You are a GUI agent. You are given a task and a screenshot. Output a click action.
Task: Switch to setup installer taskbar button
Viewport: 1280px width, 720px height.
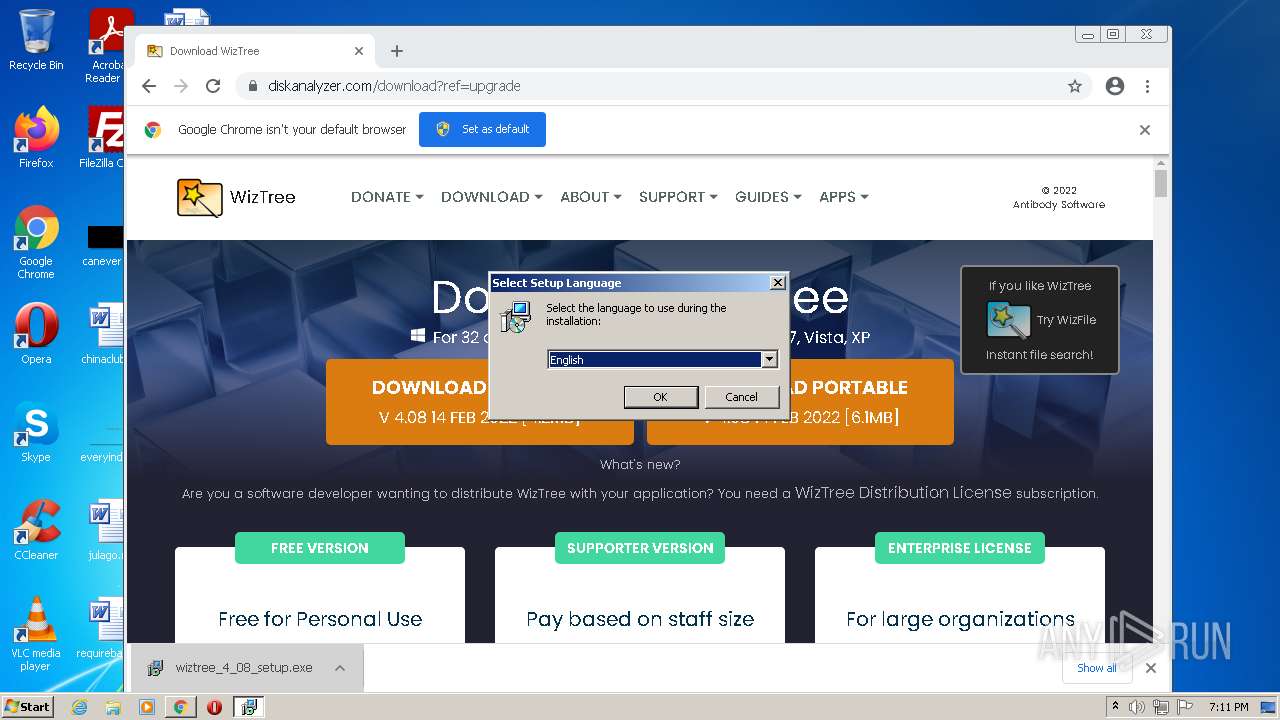249,707
